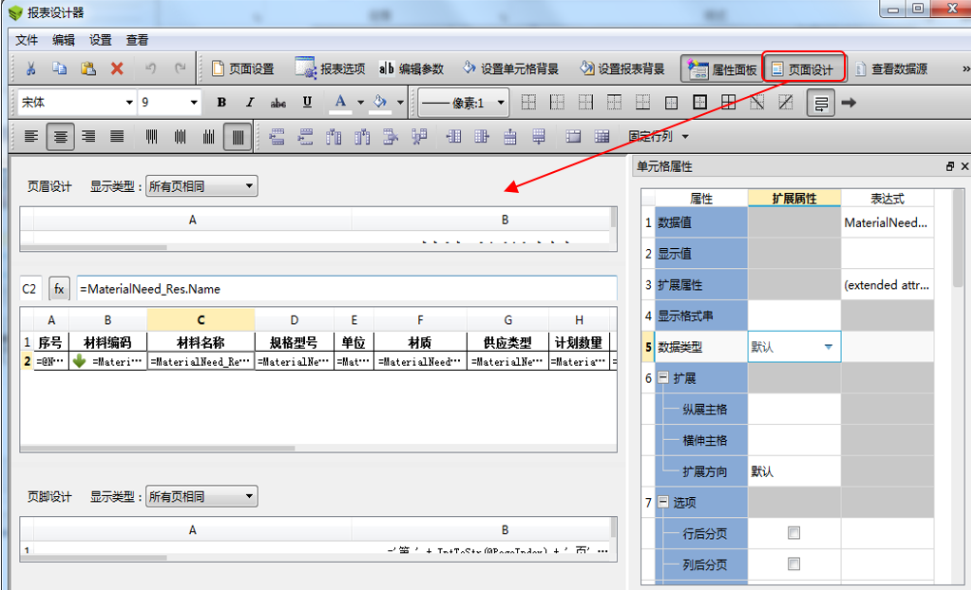Justify cell text horizontally

click(117, 137)
